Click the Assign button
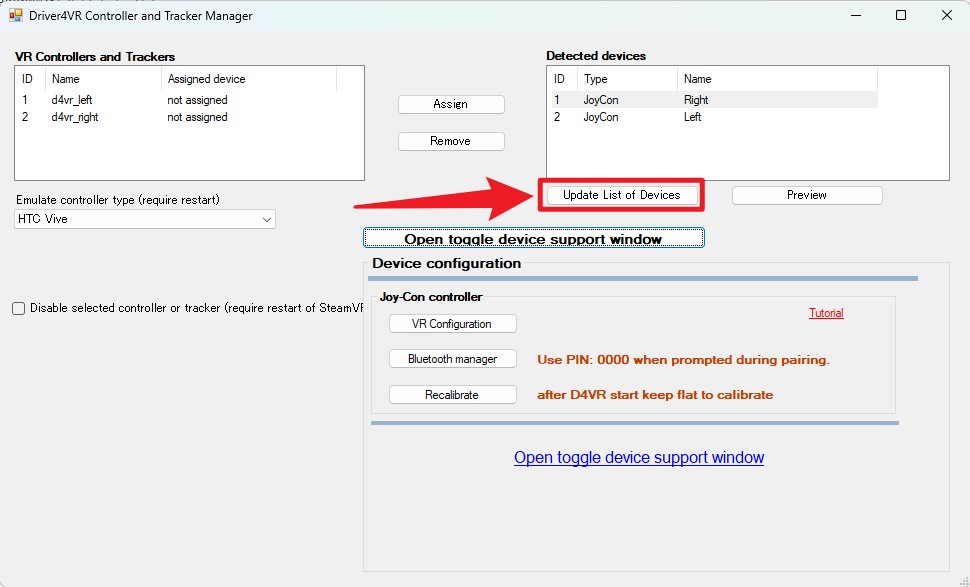Viewport: 970px width, 587px height. [x=451, y=105]
